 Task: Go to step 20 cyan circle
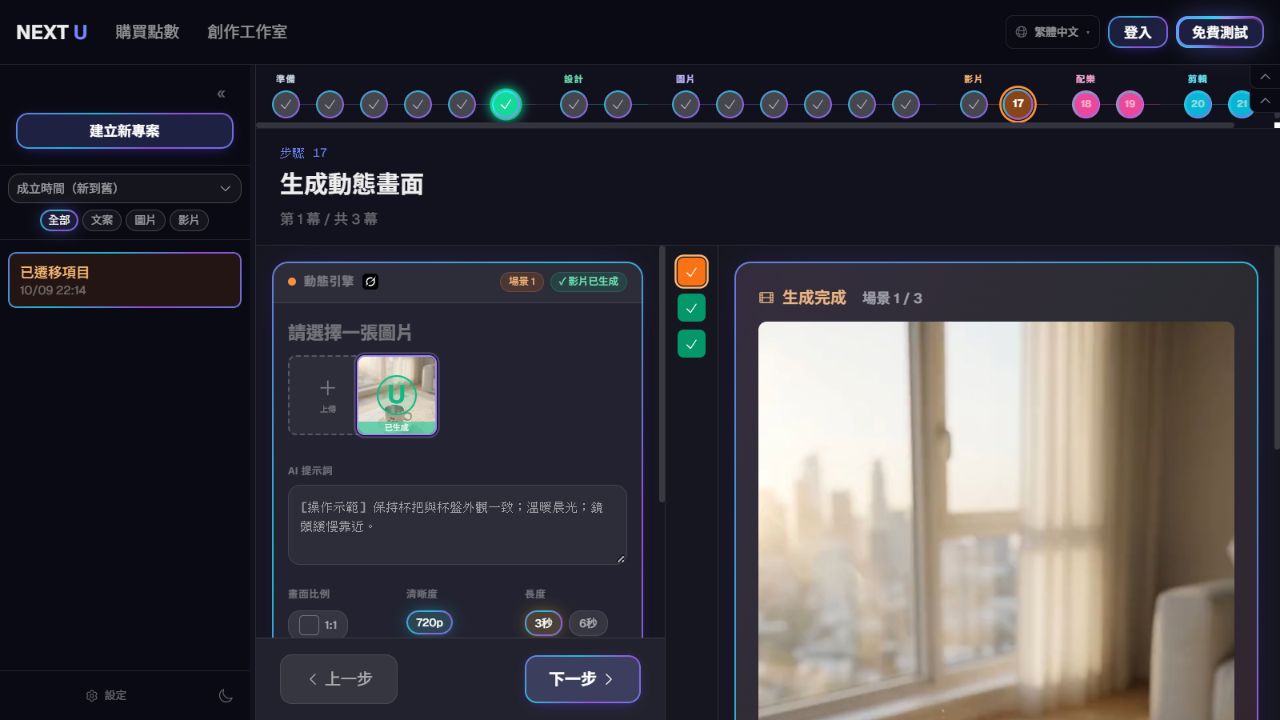[1198, 104]
